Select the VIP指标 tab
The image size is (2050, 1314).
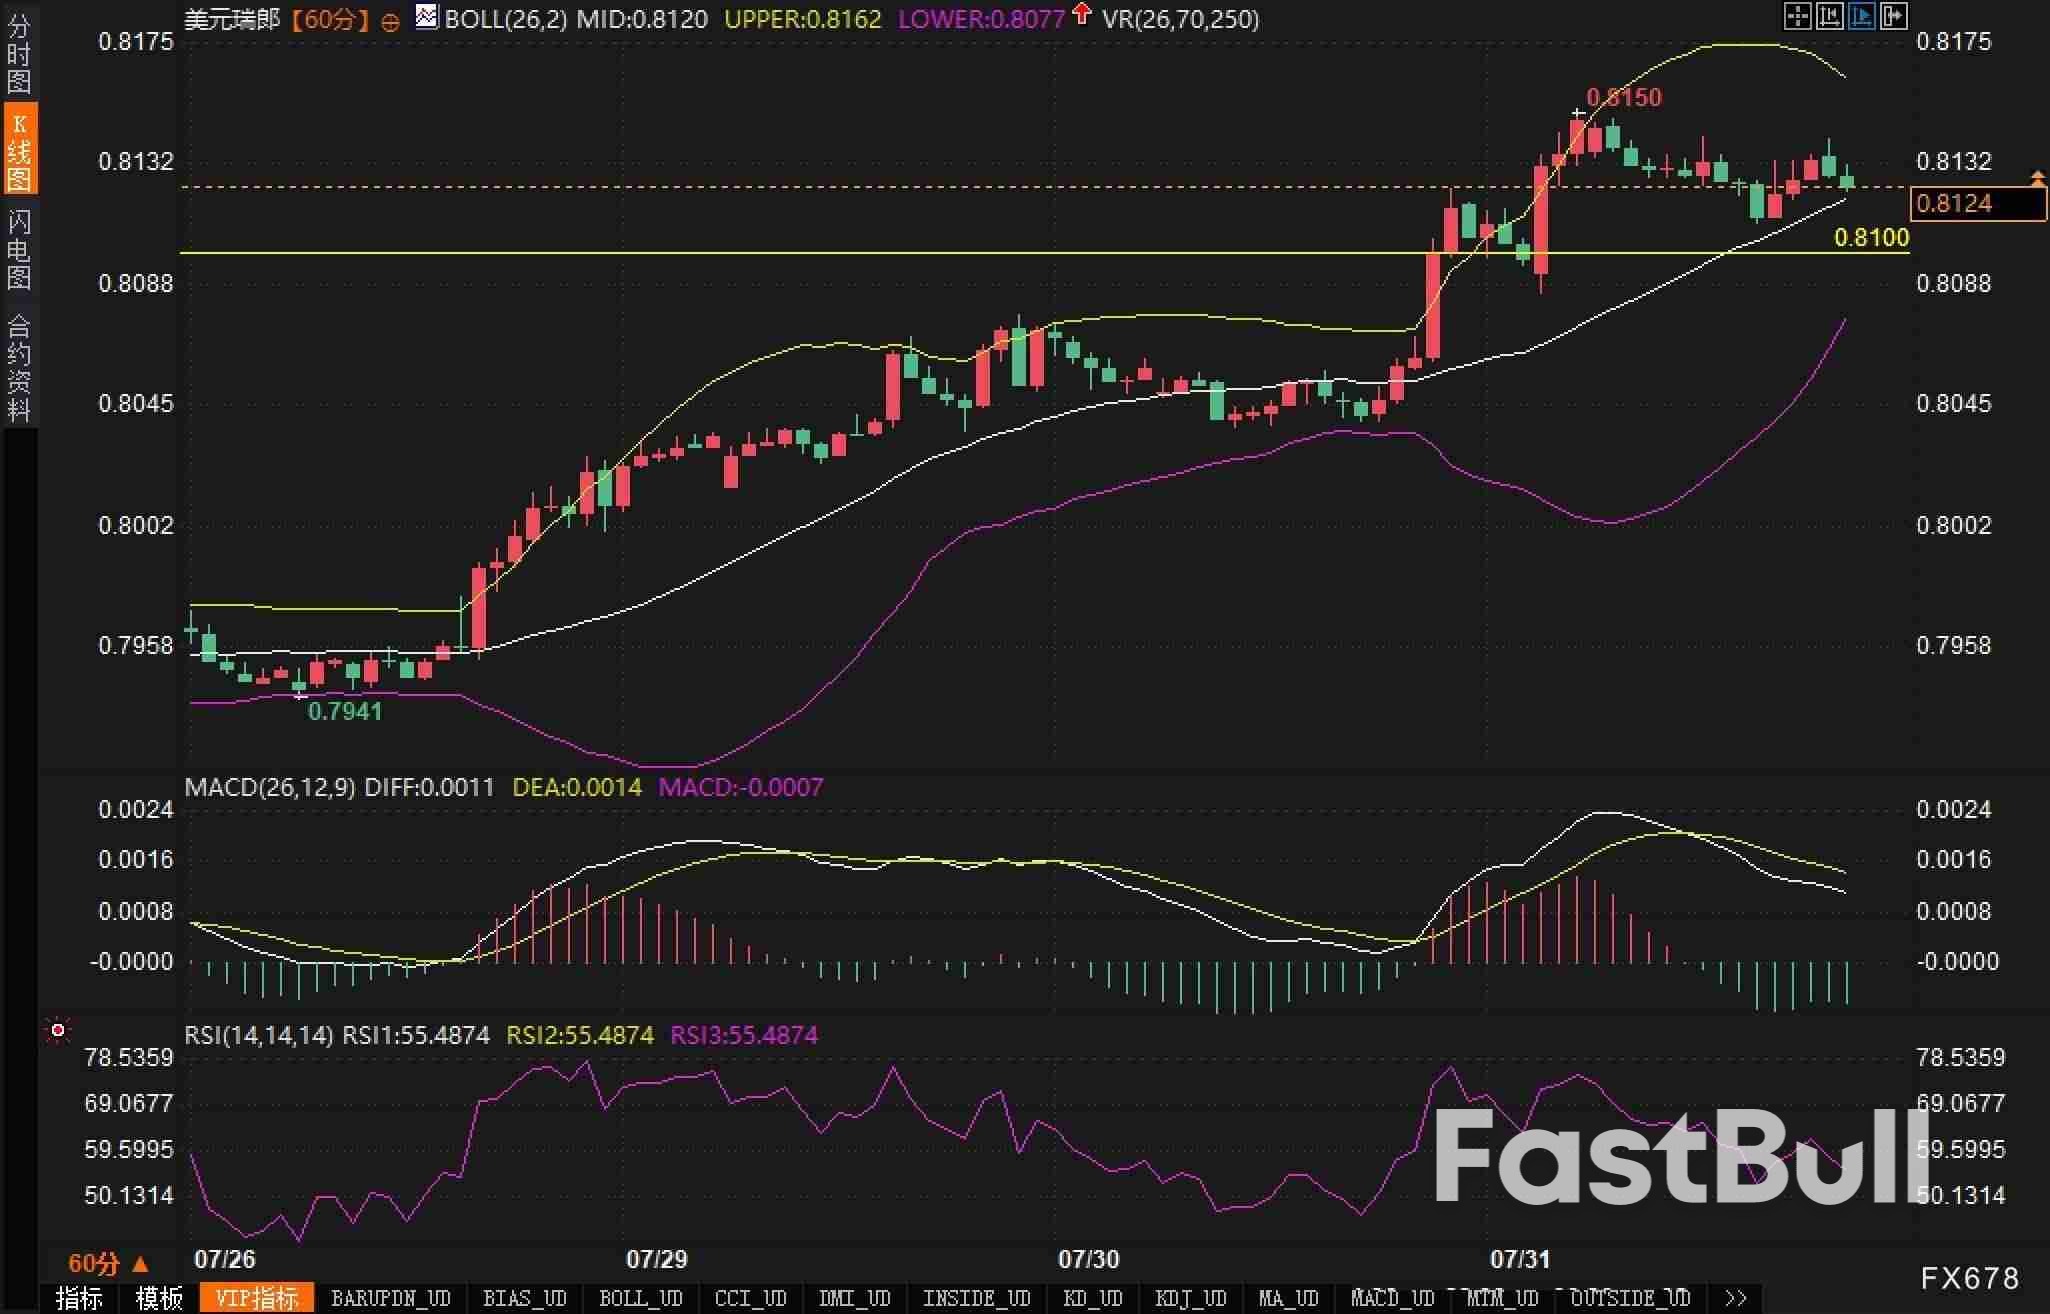257,1298
